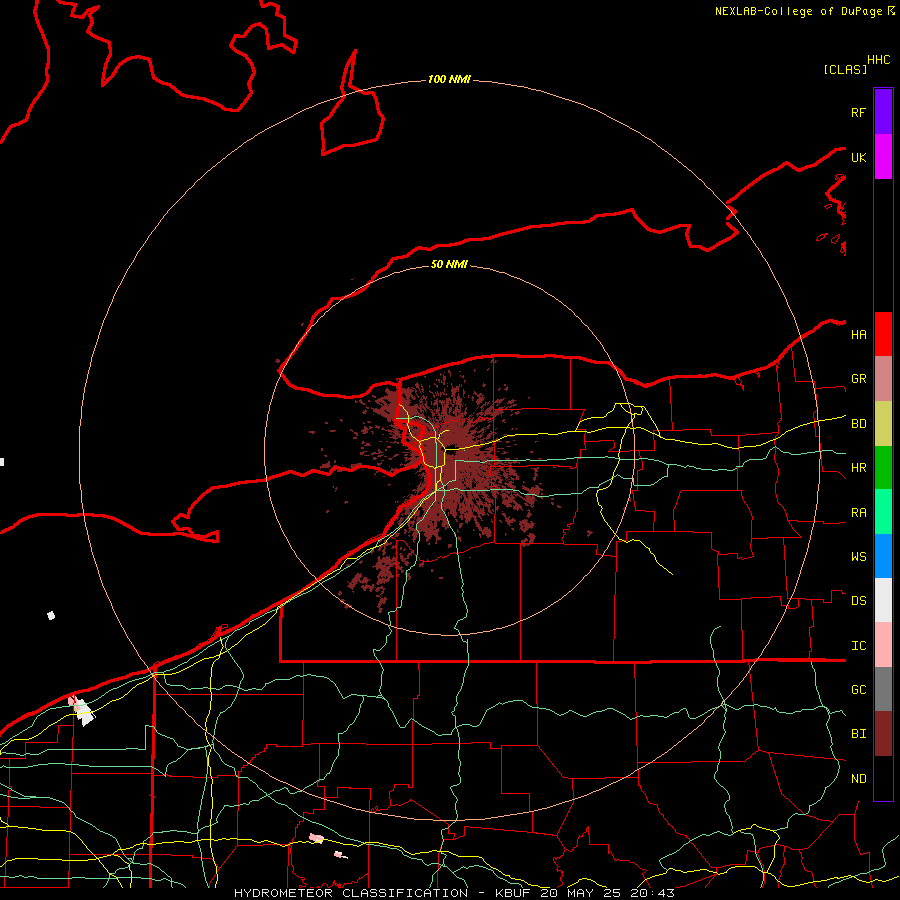Click the '100 NMI' range ring label

coord(449,79)
